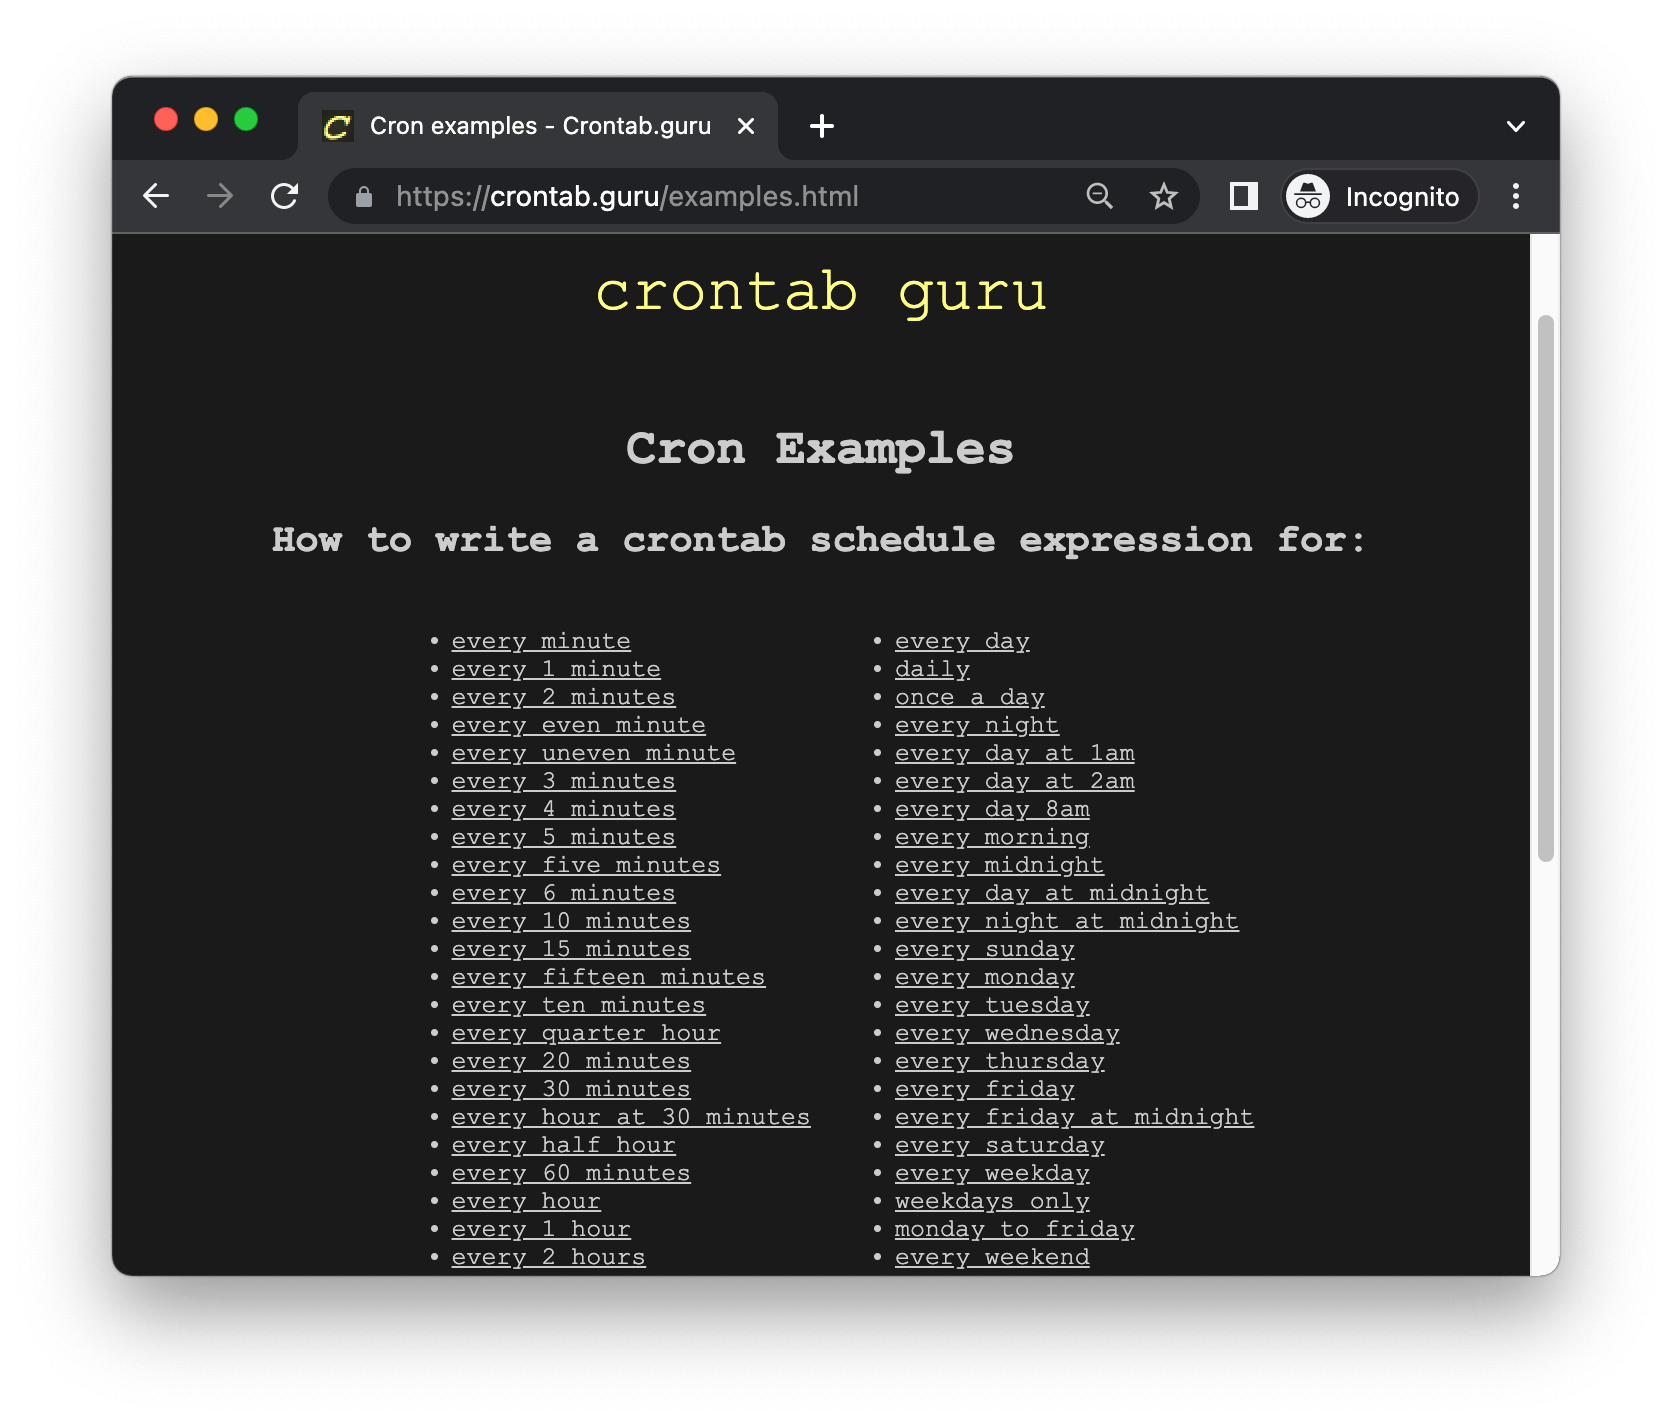Open the 'every 60 minutes' link
Screen dimensions: 1672x1424
[x=571, y=1173]
